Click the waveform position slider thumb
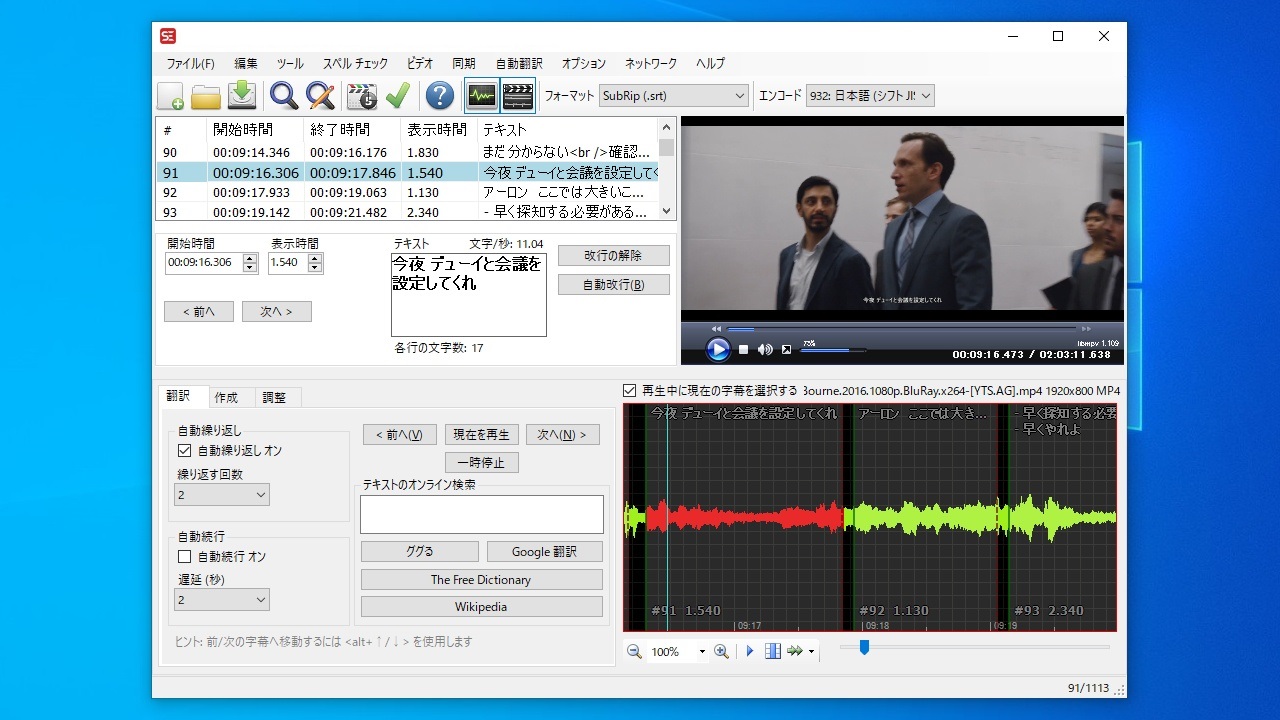Image resolution: width=1280 pixels, height=720 pixels. [864, 648]
